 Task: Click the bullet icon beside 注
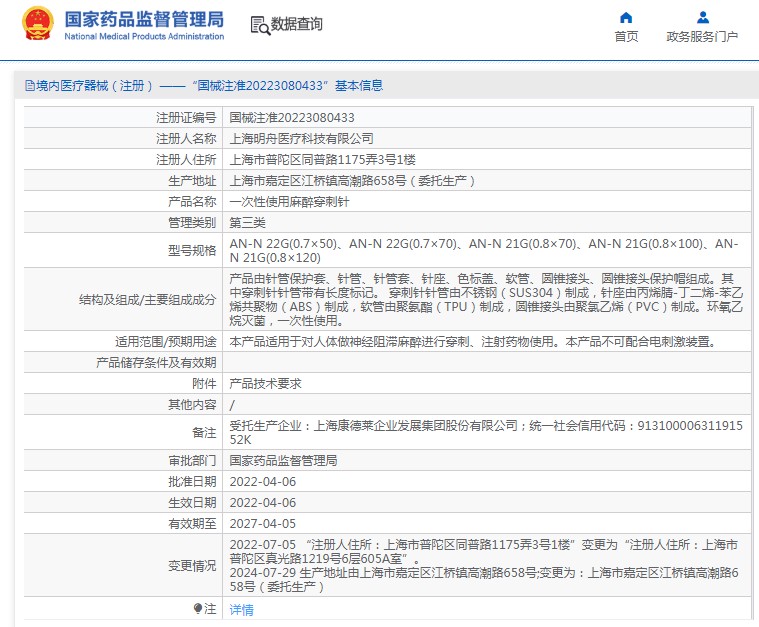[x=197, y=608]
